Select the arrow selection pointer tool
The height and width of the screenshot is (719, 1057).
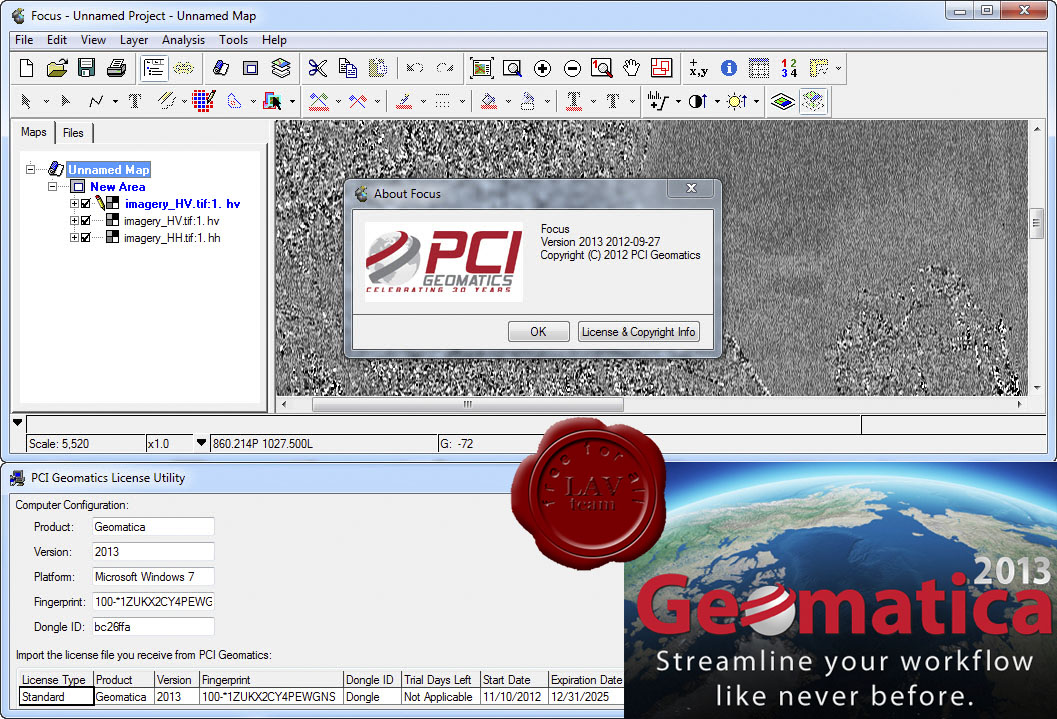click(x=26, y=102)
